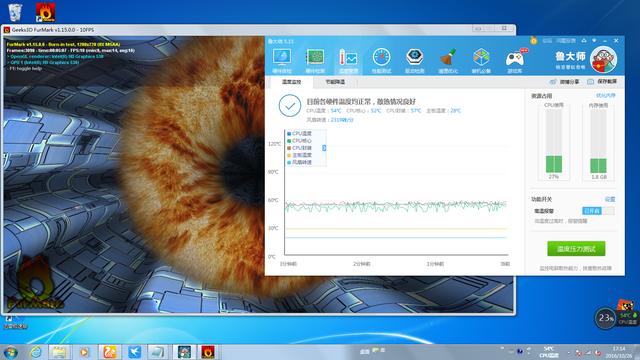Open the blue bird taskbar icon

click(x=134, y=352)
